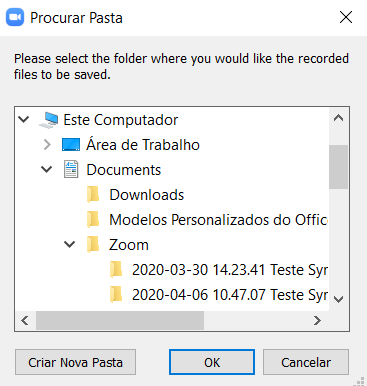Image resolution: width=367 pixels, height=386 pixels.
Task: Click the Zoom app icon in title bar
Action: [15, 17]
